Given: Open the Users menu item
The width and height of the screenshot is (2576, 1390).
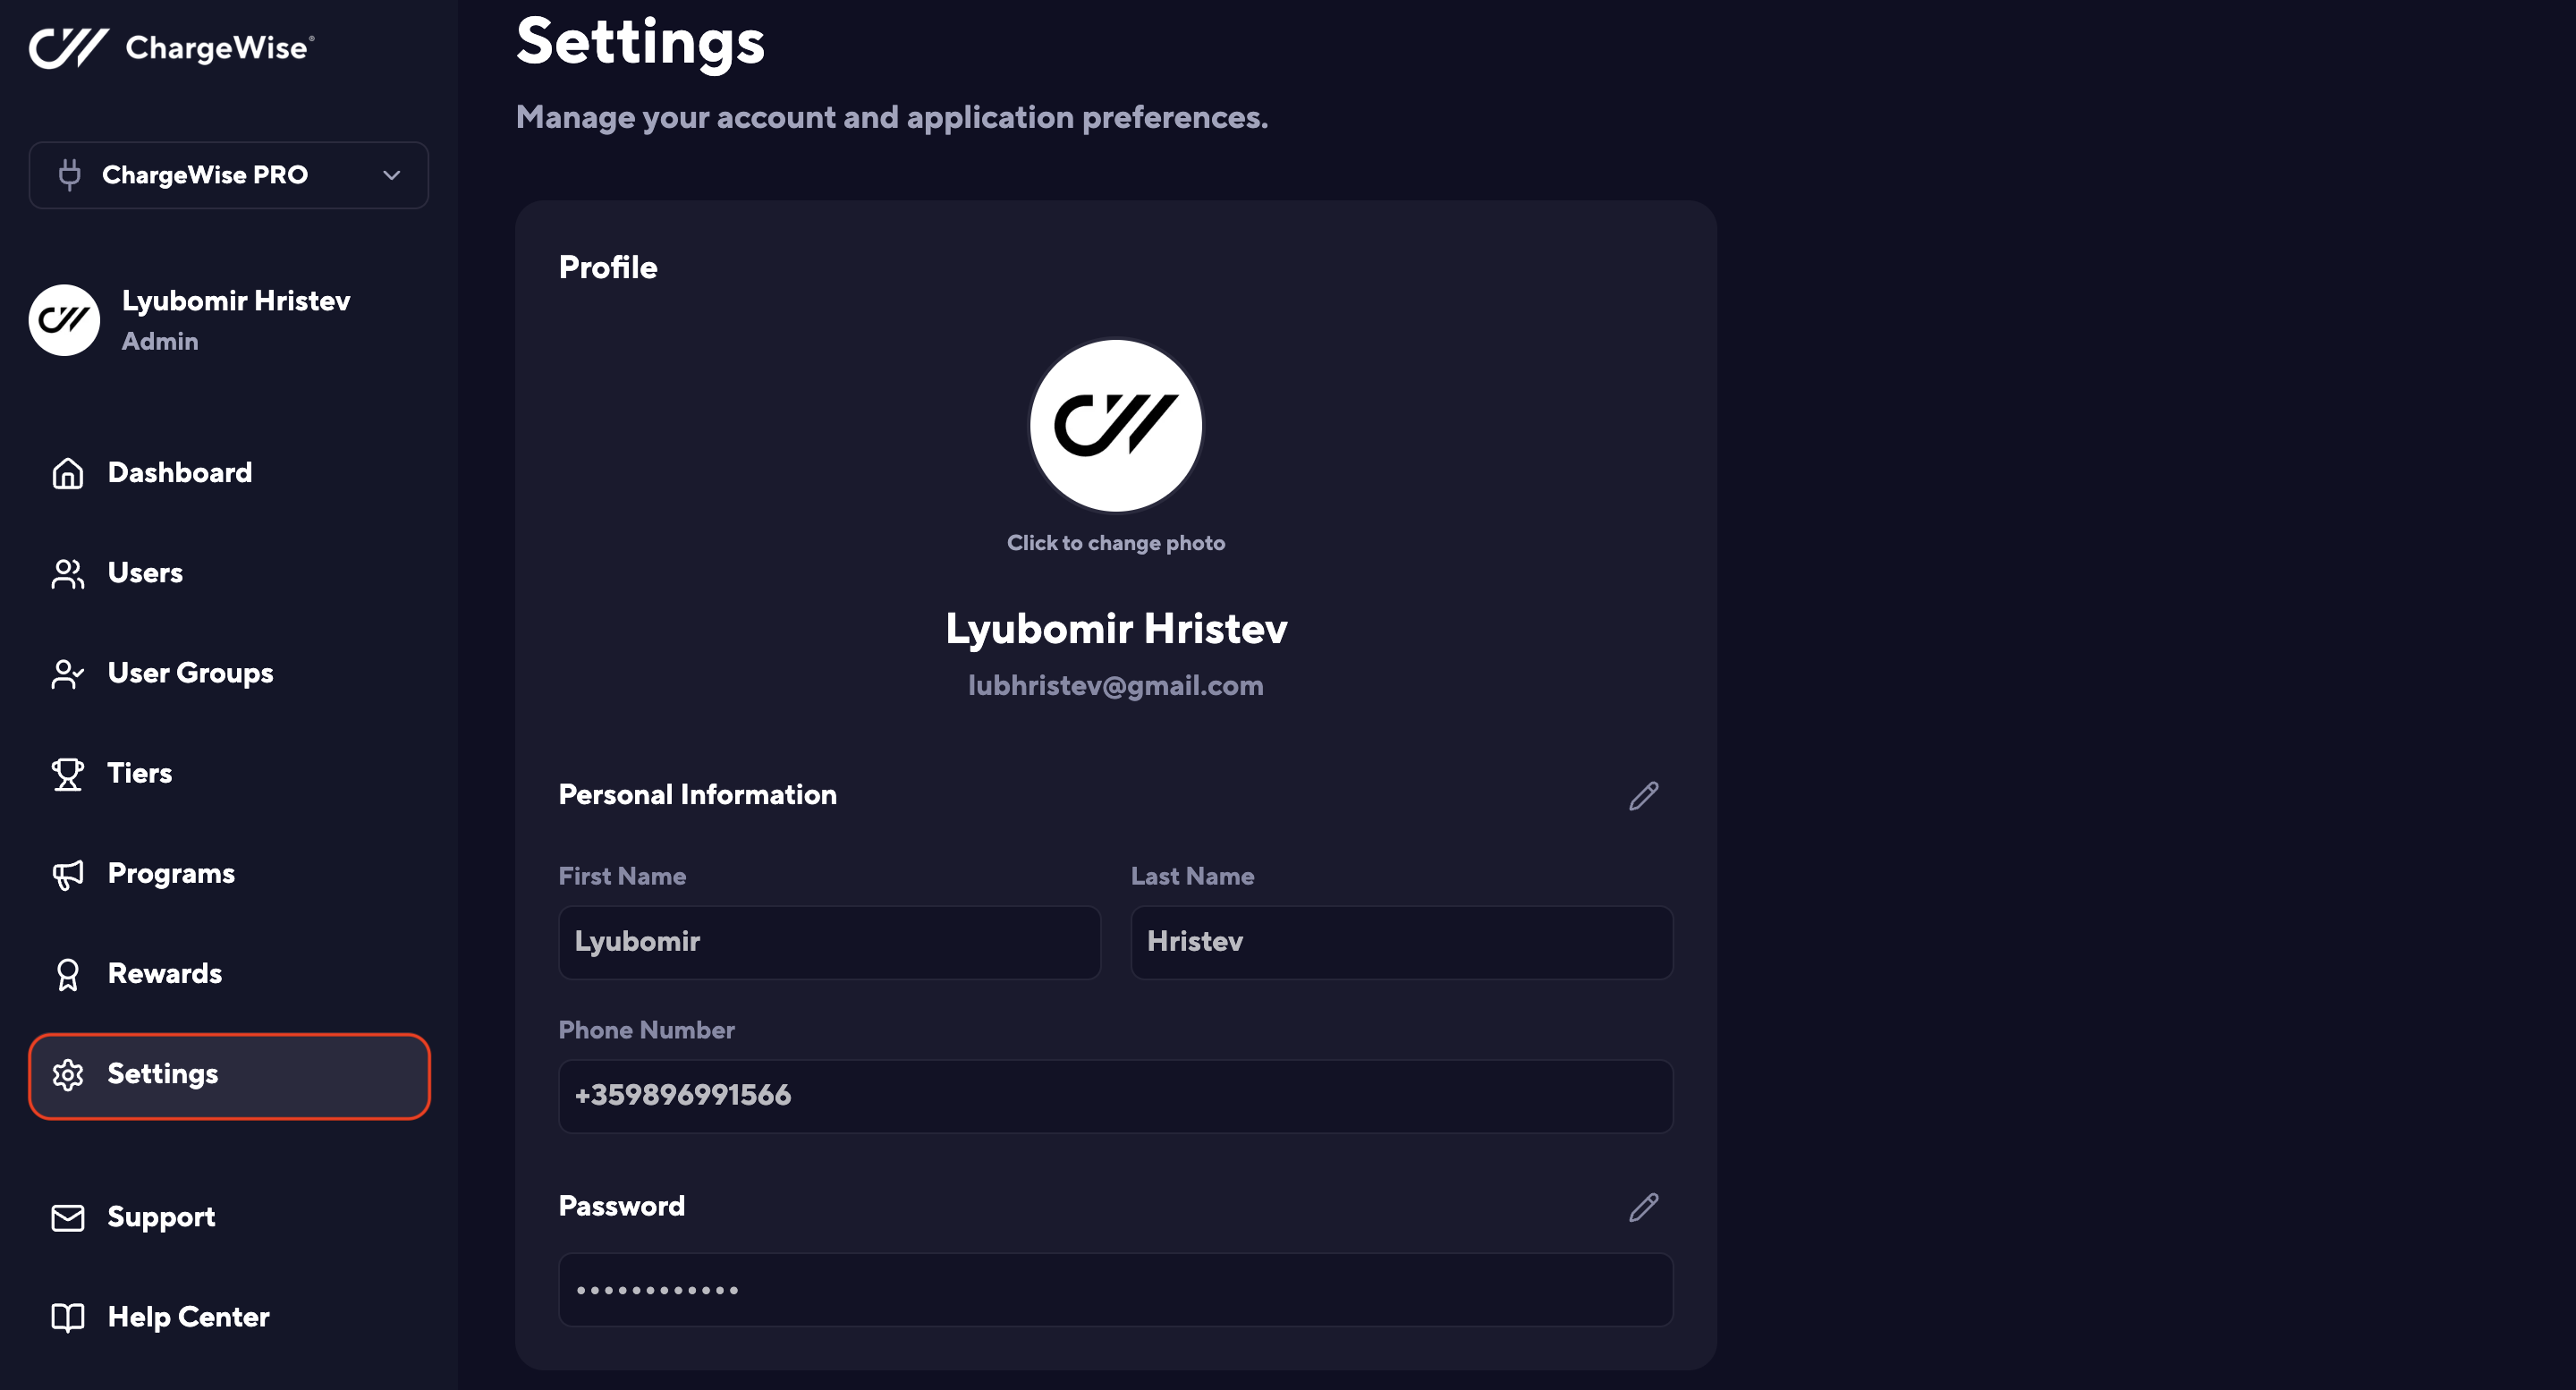Looking at the screenshot, I should 145,573.
